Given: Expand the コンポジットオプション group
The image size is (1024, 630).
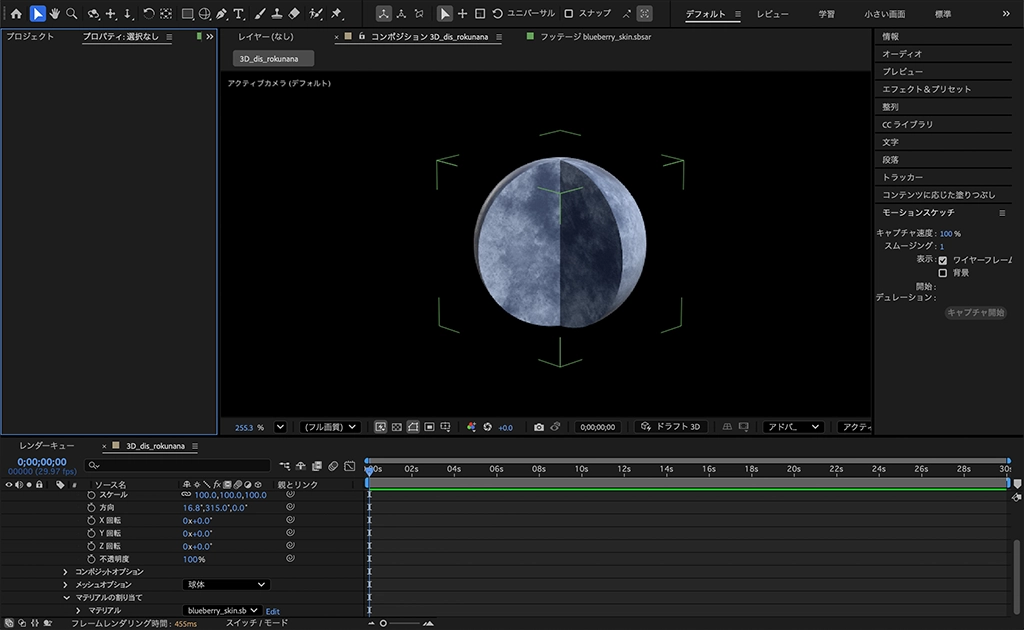Looking at the screenshot, I should click(x=66, y=572).
